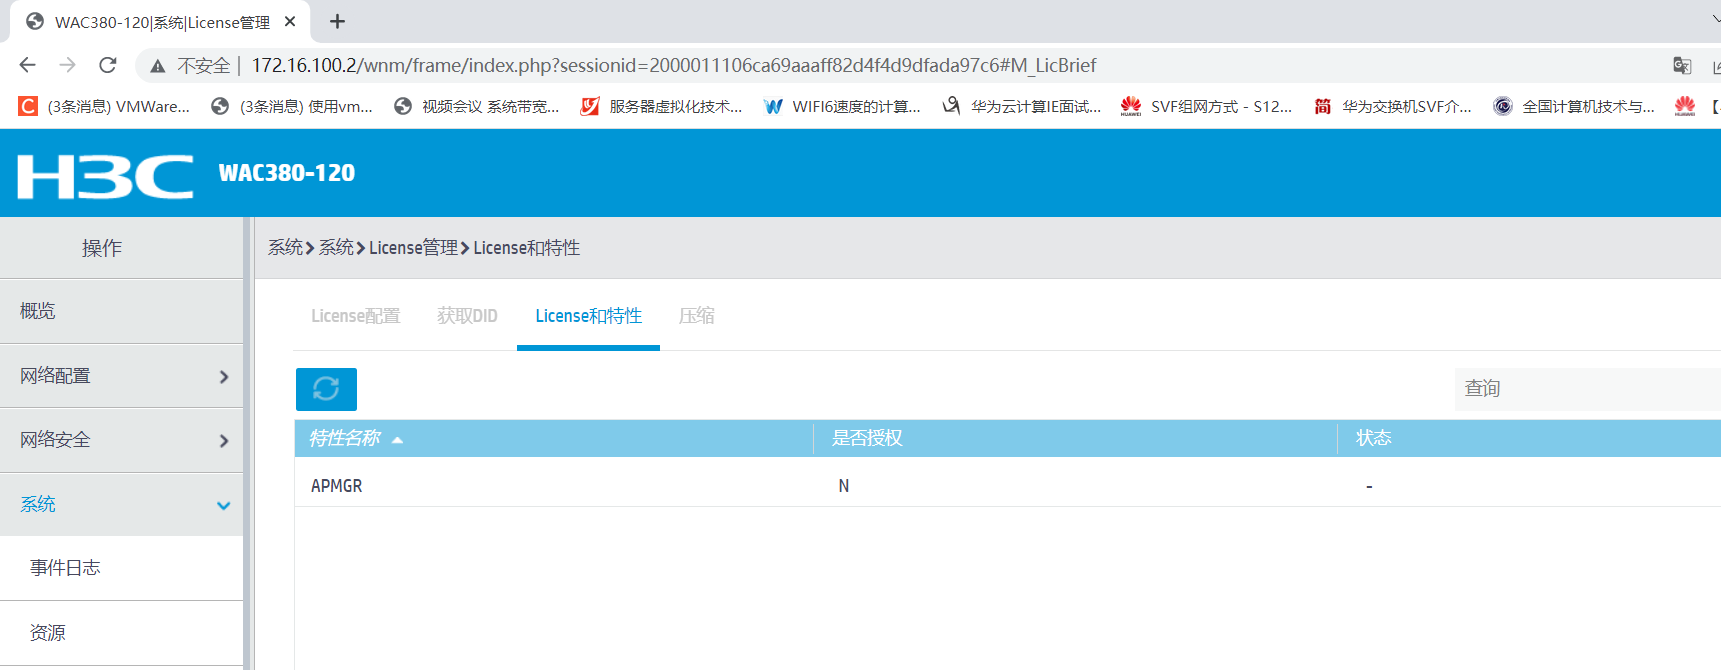Open the WIFI6速度的计算 bookmark
Screen dimensions: 1721x670
[x=842, y=106]
